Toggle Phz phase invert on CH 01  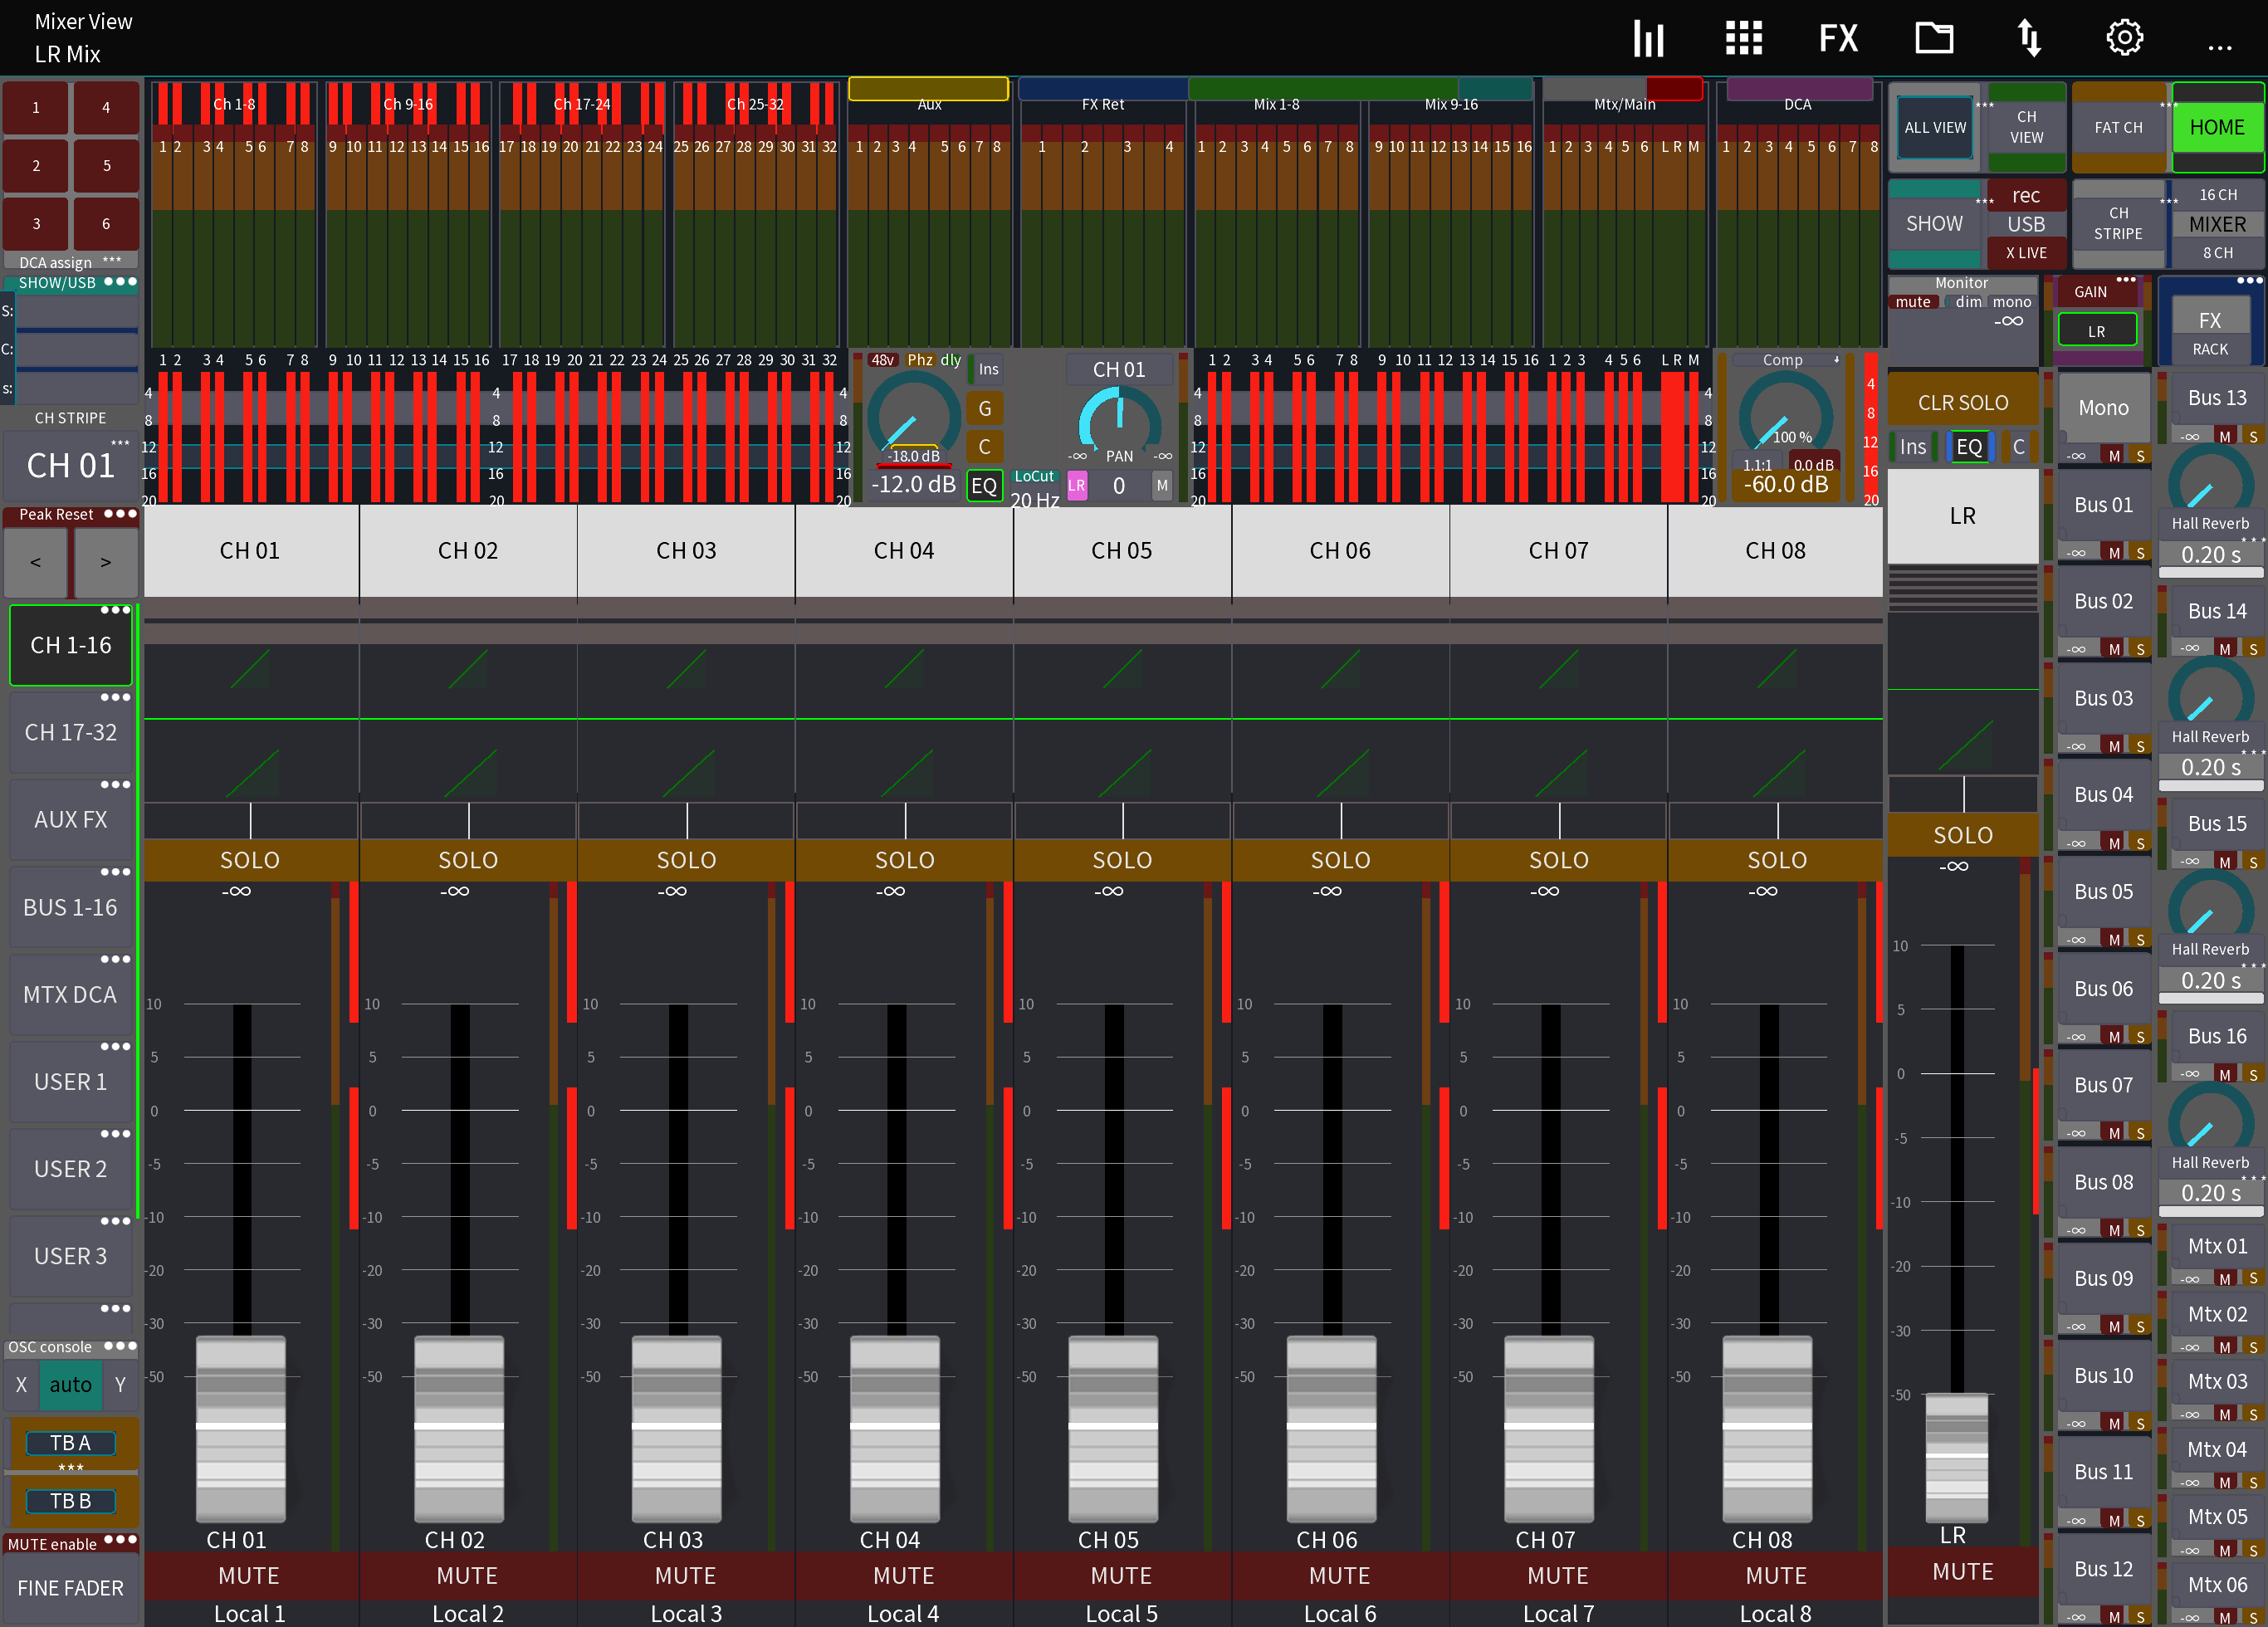[919, 360]
